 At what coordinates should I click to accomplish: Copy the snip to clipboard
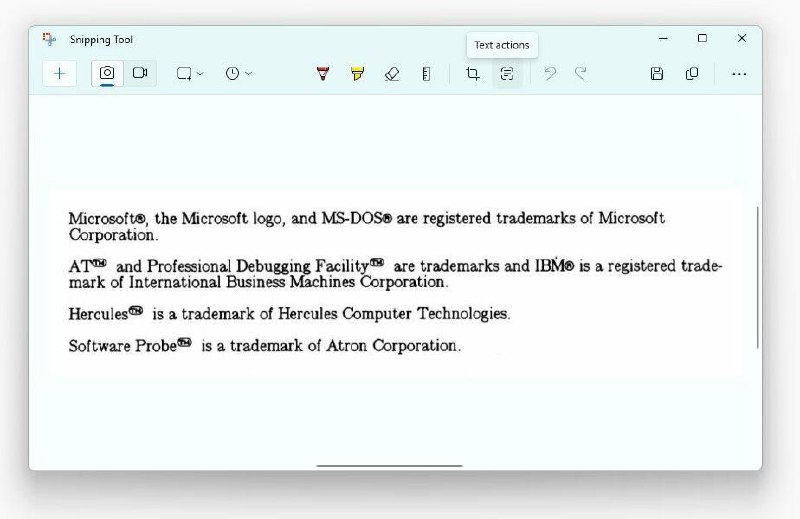[x=692, y=74]
